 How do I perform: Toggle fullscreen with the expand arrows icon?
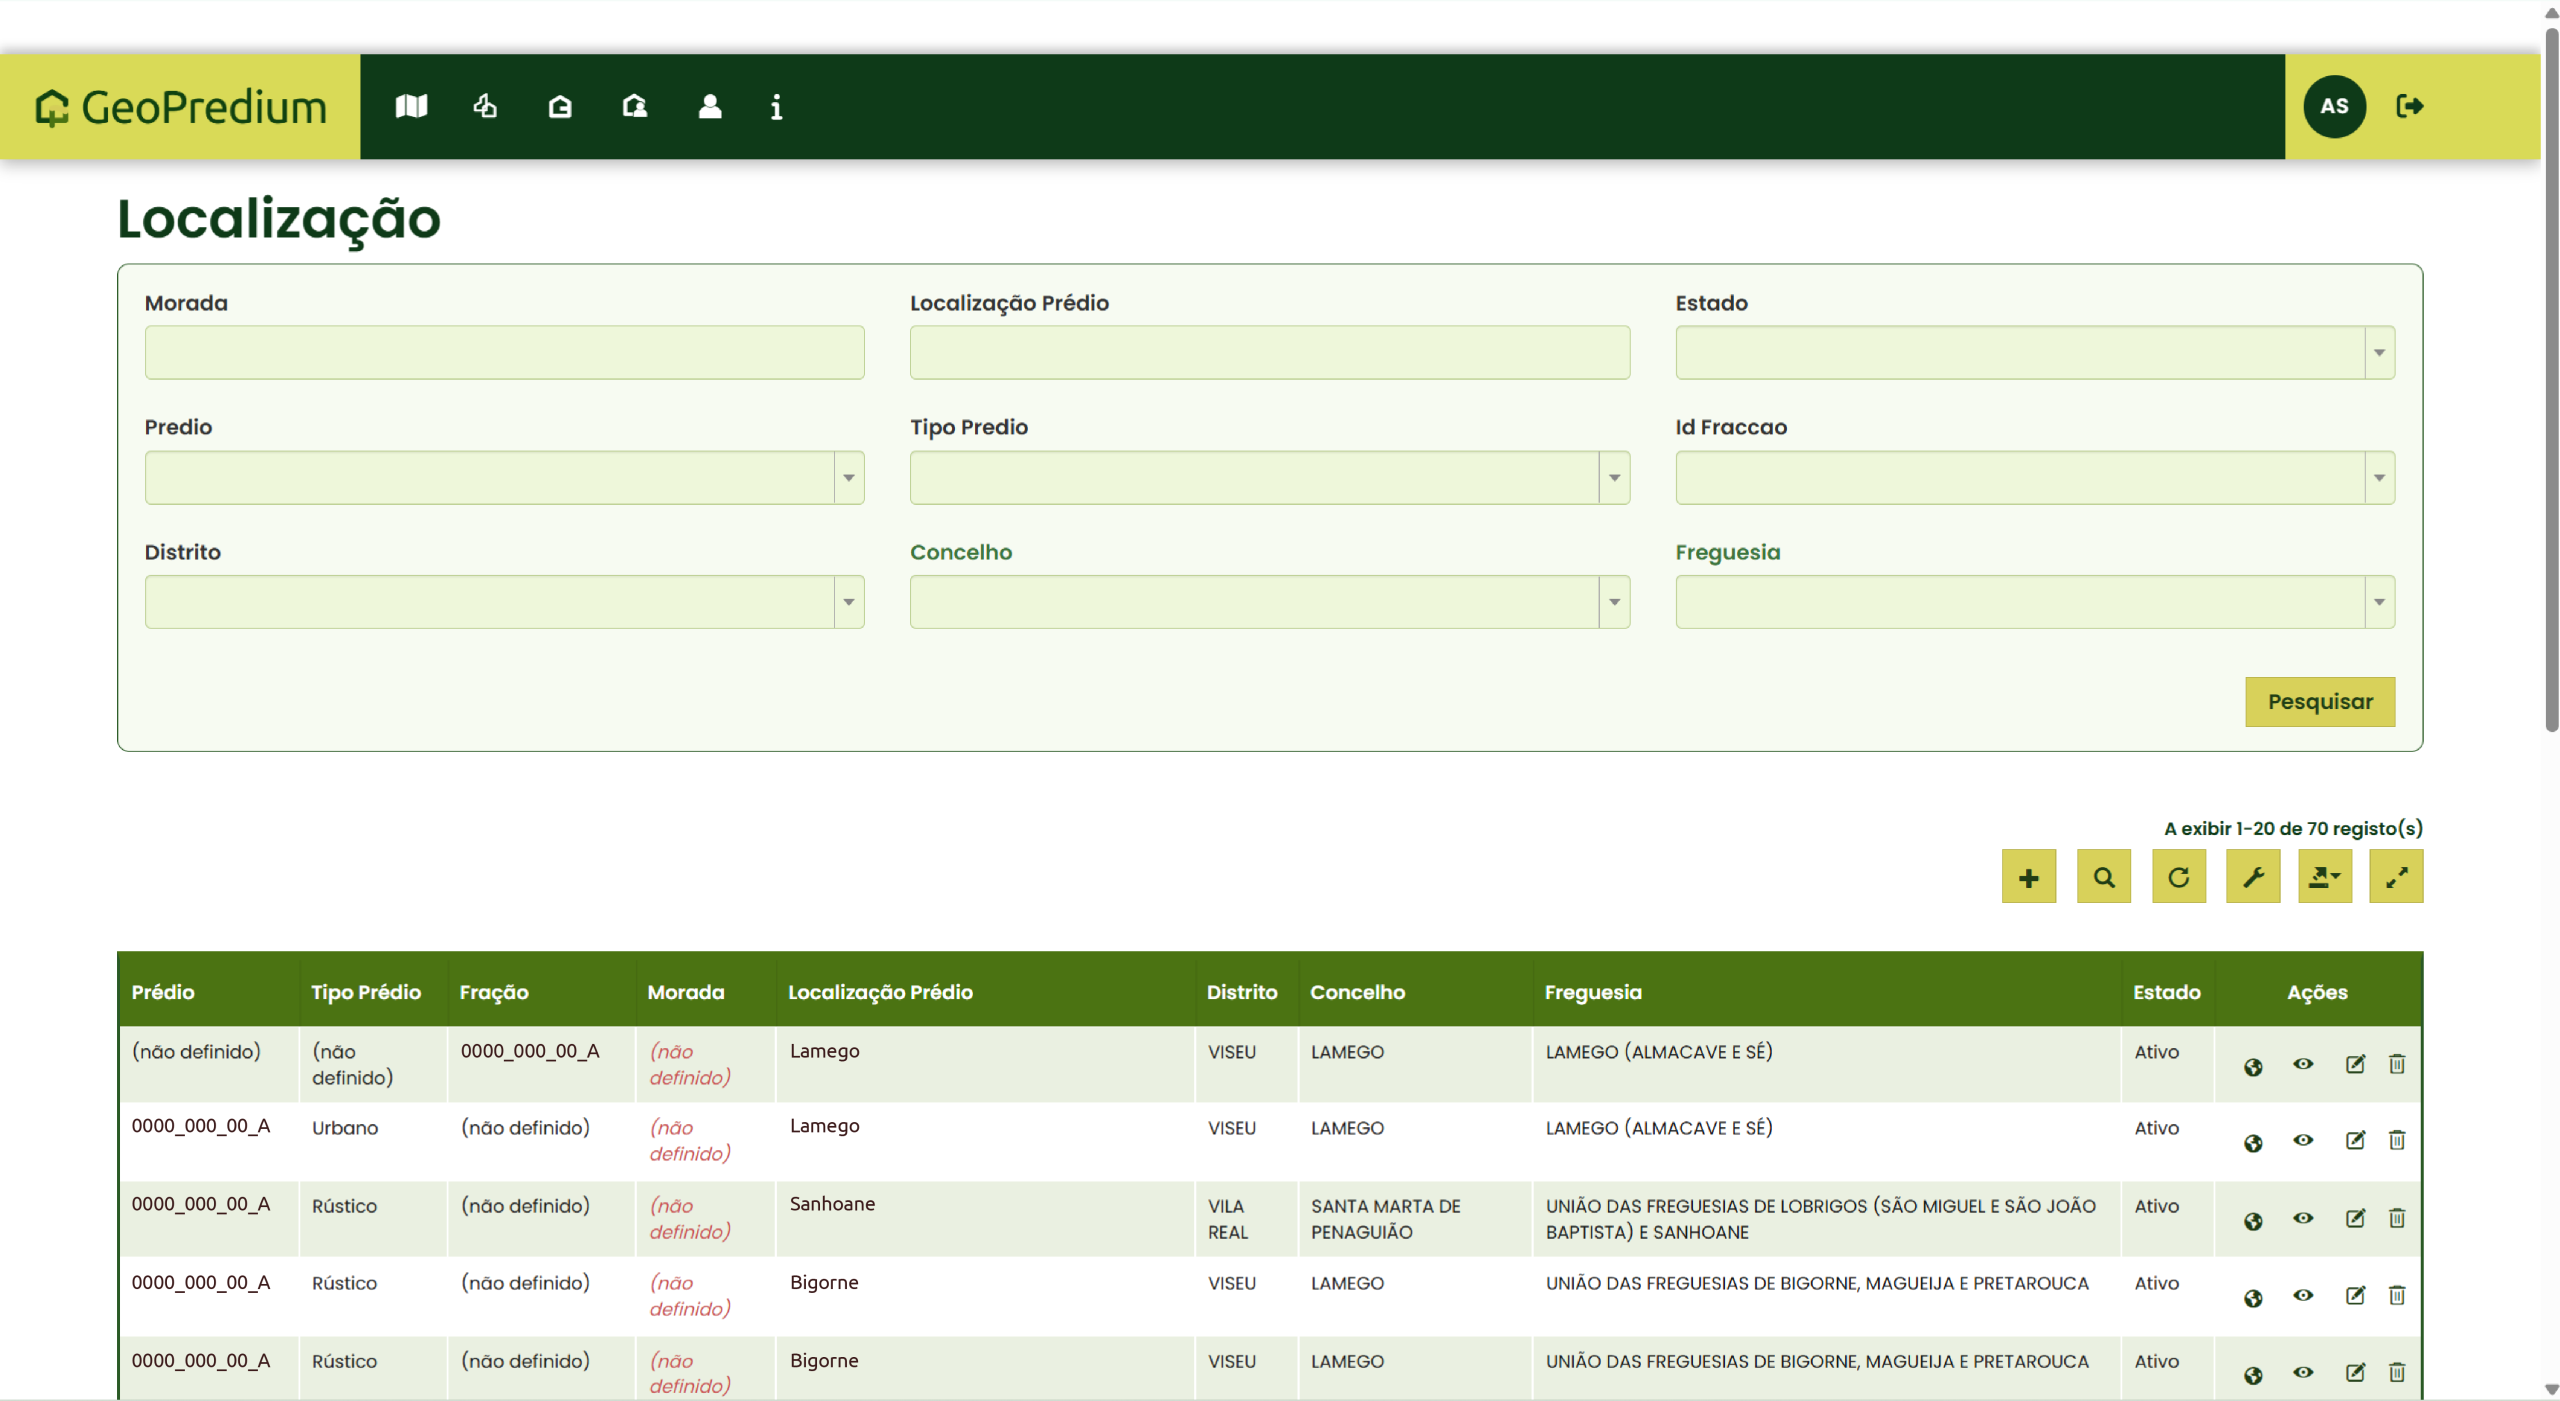2395,877
